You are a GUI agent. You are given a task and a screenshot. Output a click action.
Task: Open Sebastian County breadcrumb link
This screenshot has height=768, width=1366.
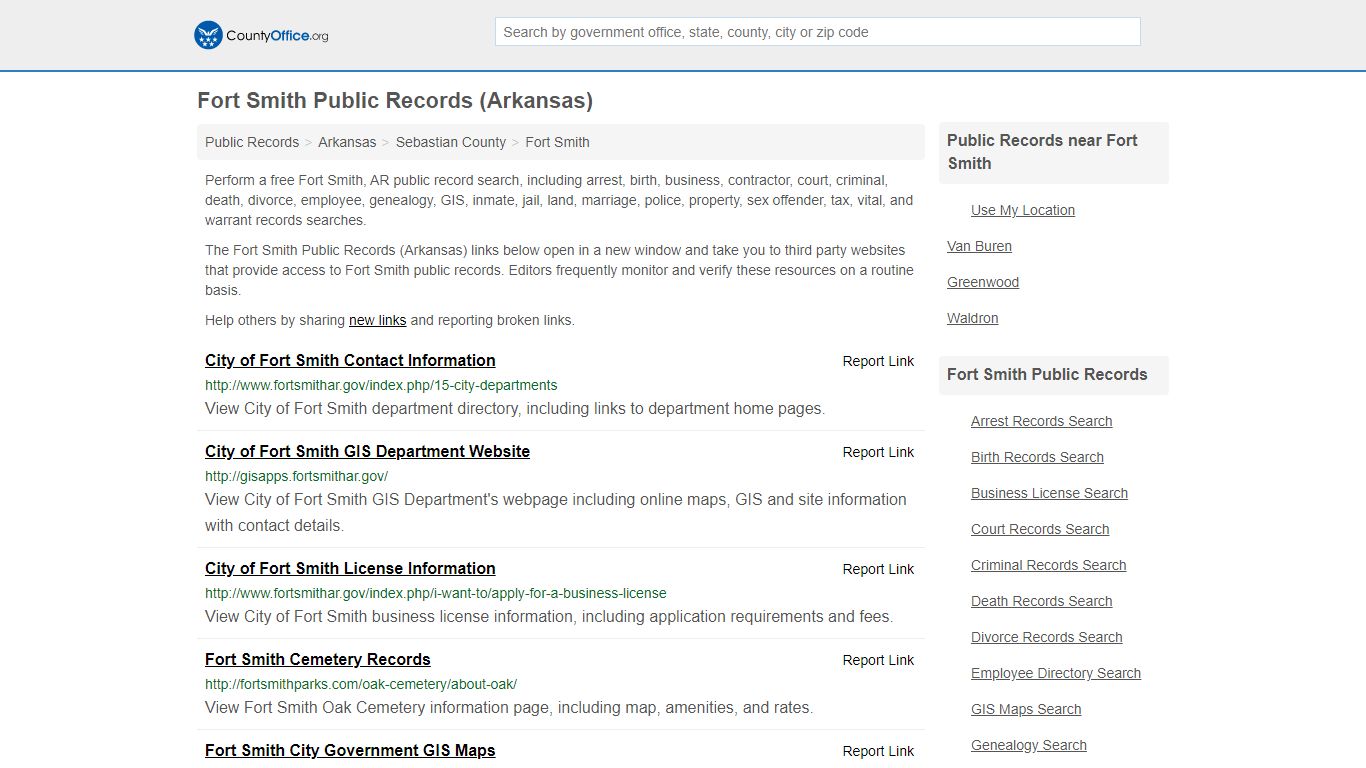click(451, 142)
